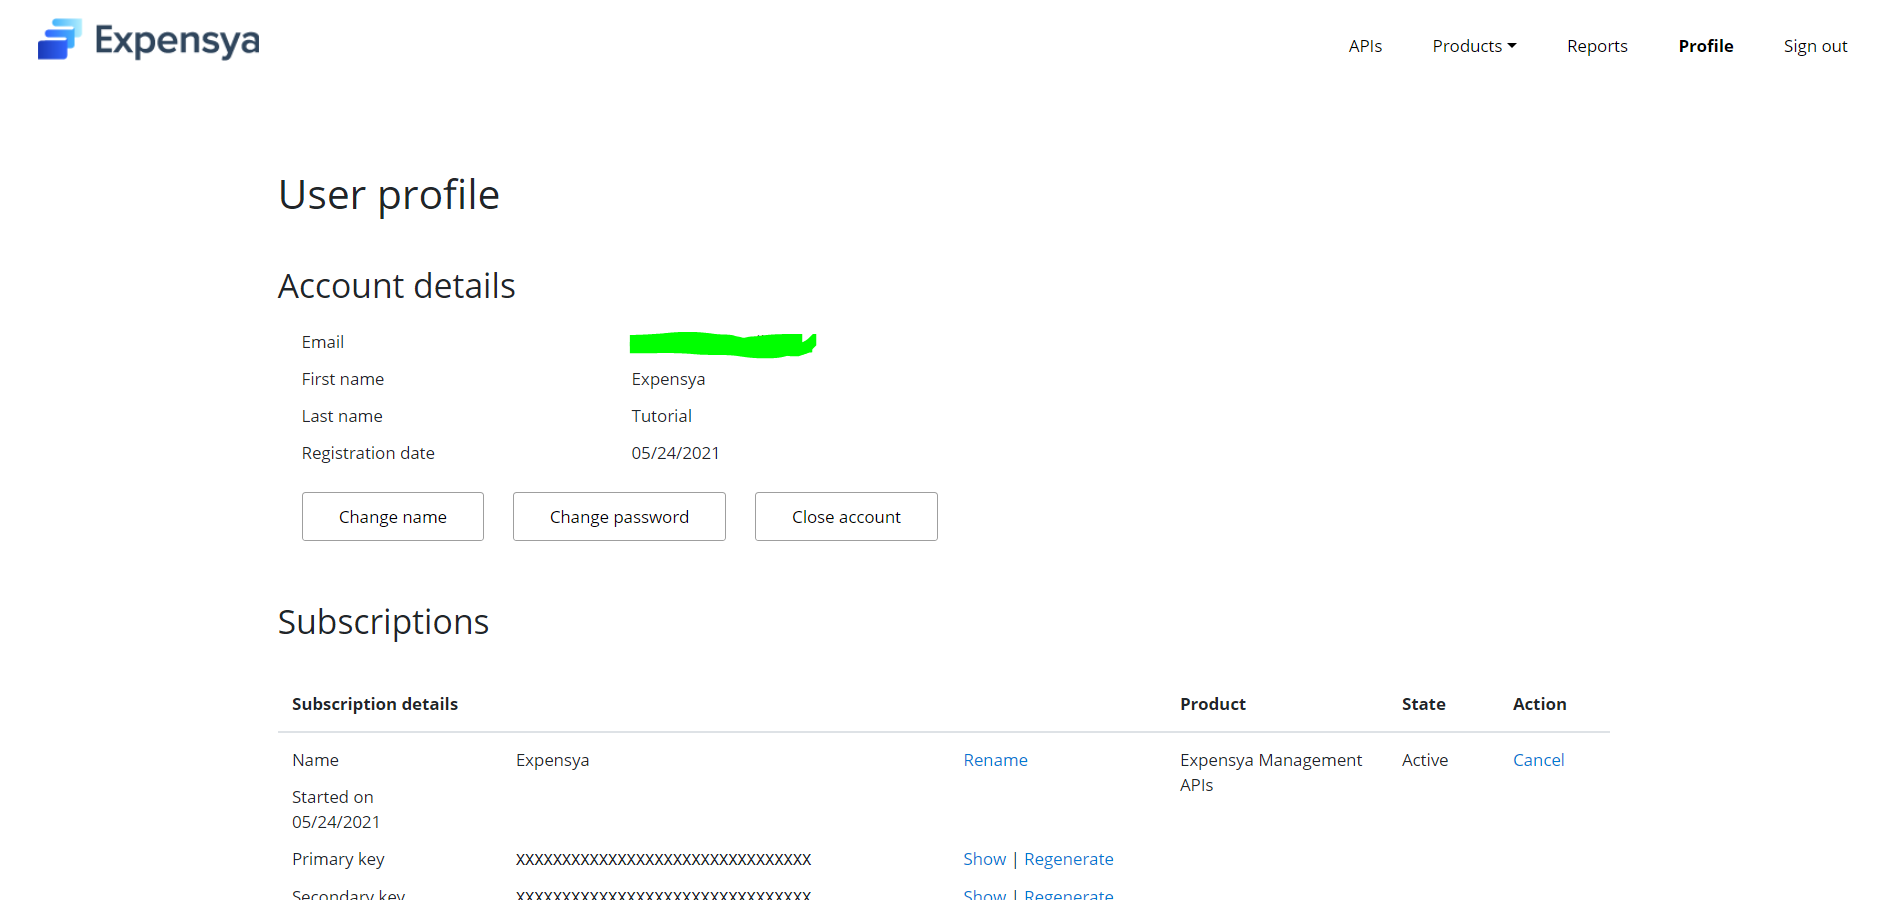Click the Expensya wordmark text

pos(177,41)
